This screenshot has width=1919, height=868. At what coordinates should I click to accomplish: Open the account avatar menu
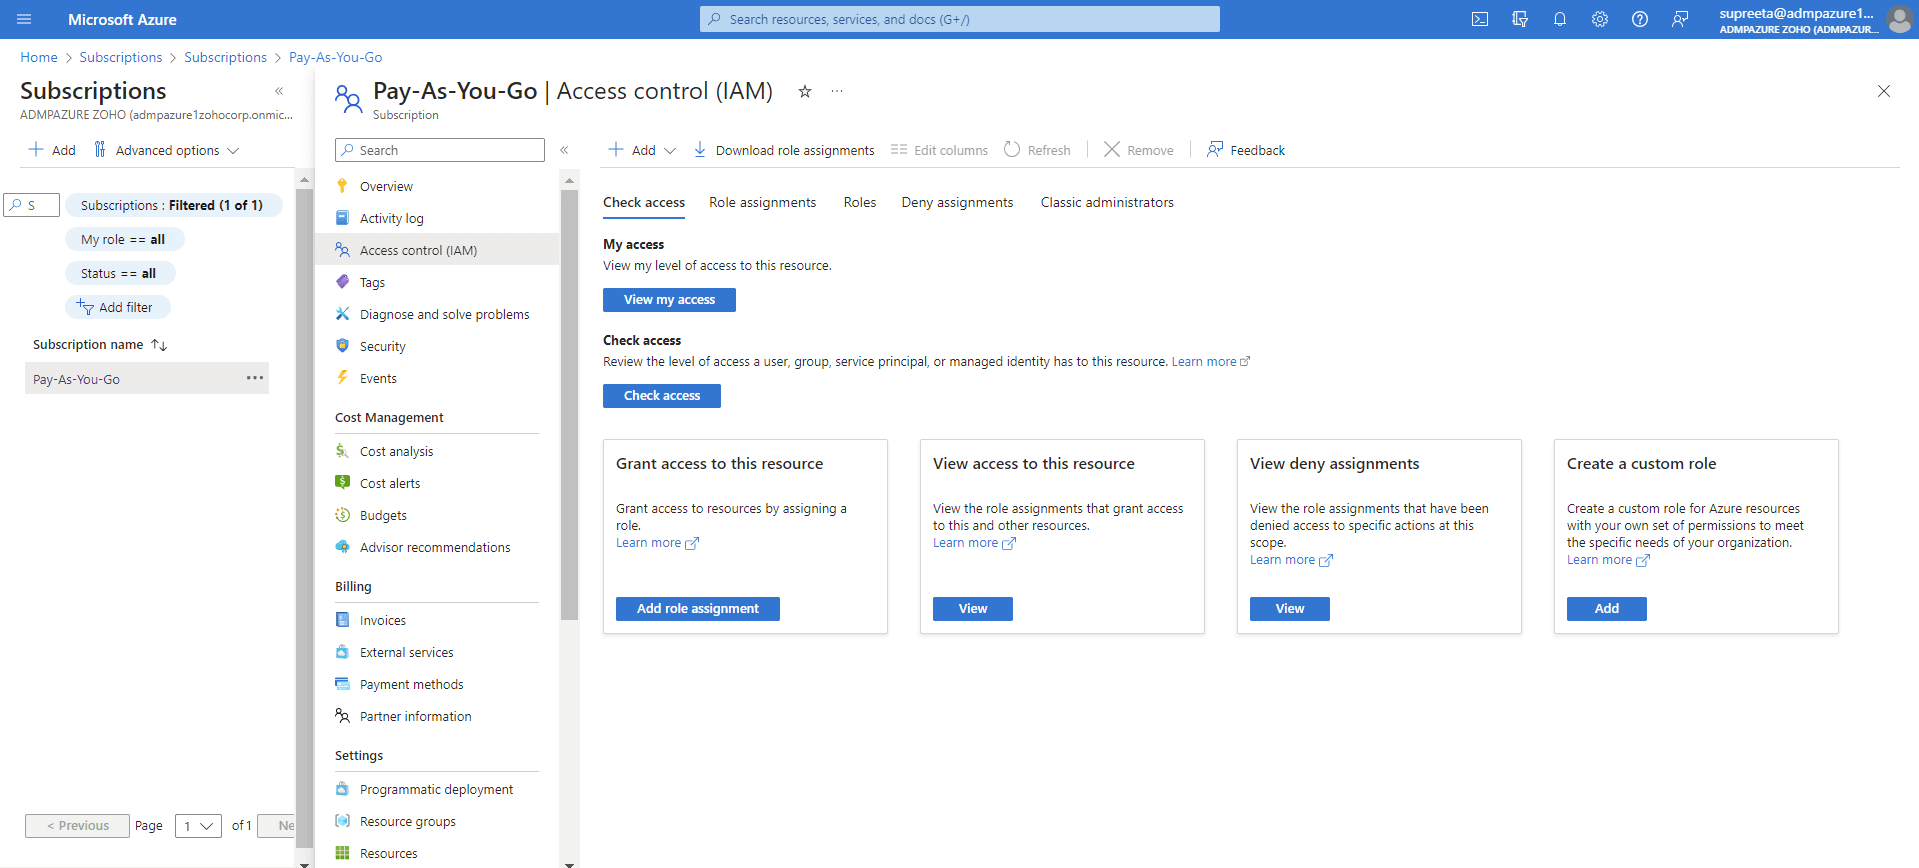1899,19
